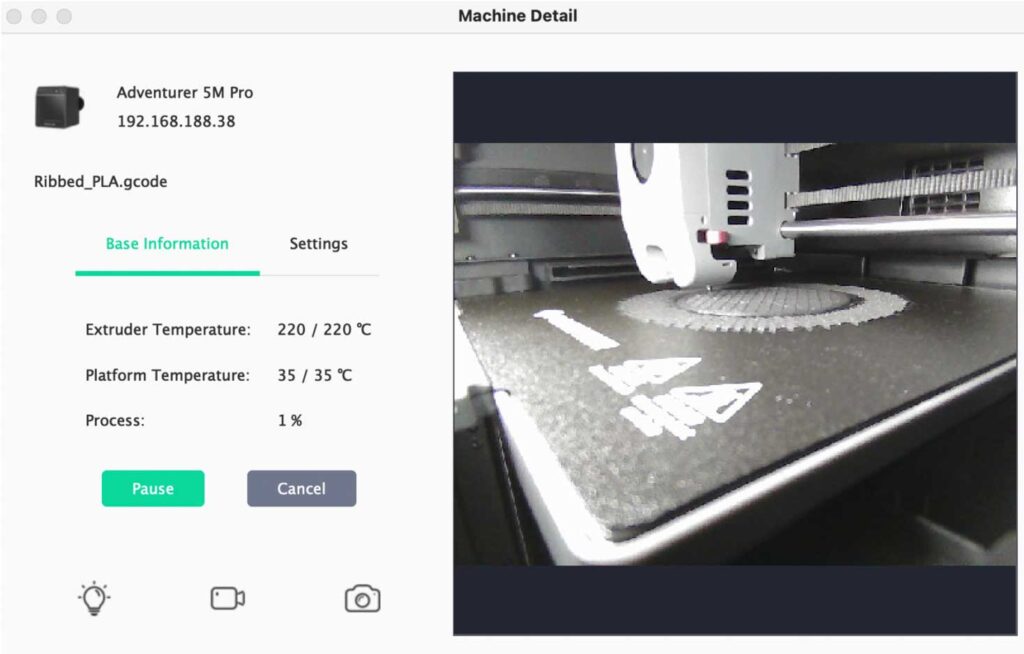Close the Machine Detail window
Screen dimensions: 1024x654
(14, 16)
